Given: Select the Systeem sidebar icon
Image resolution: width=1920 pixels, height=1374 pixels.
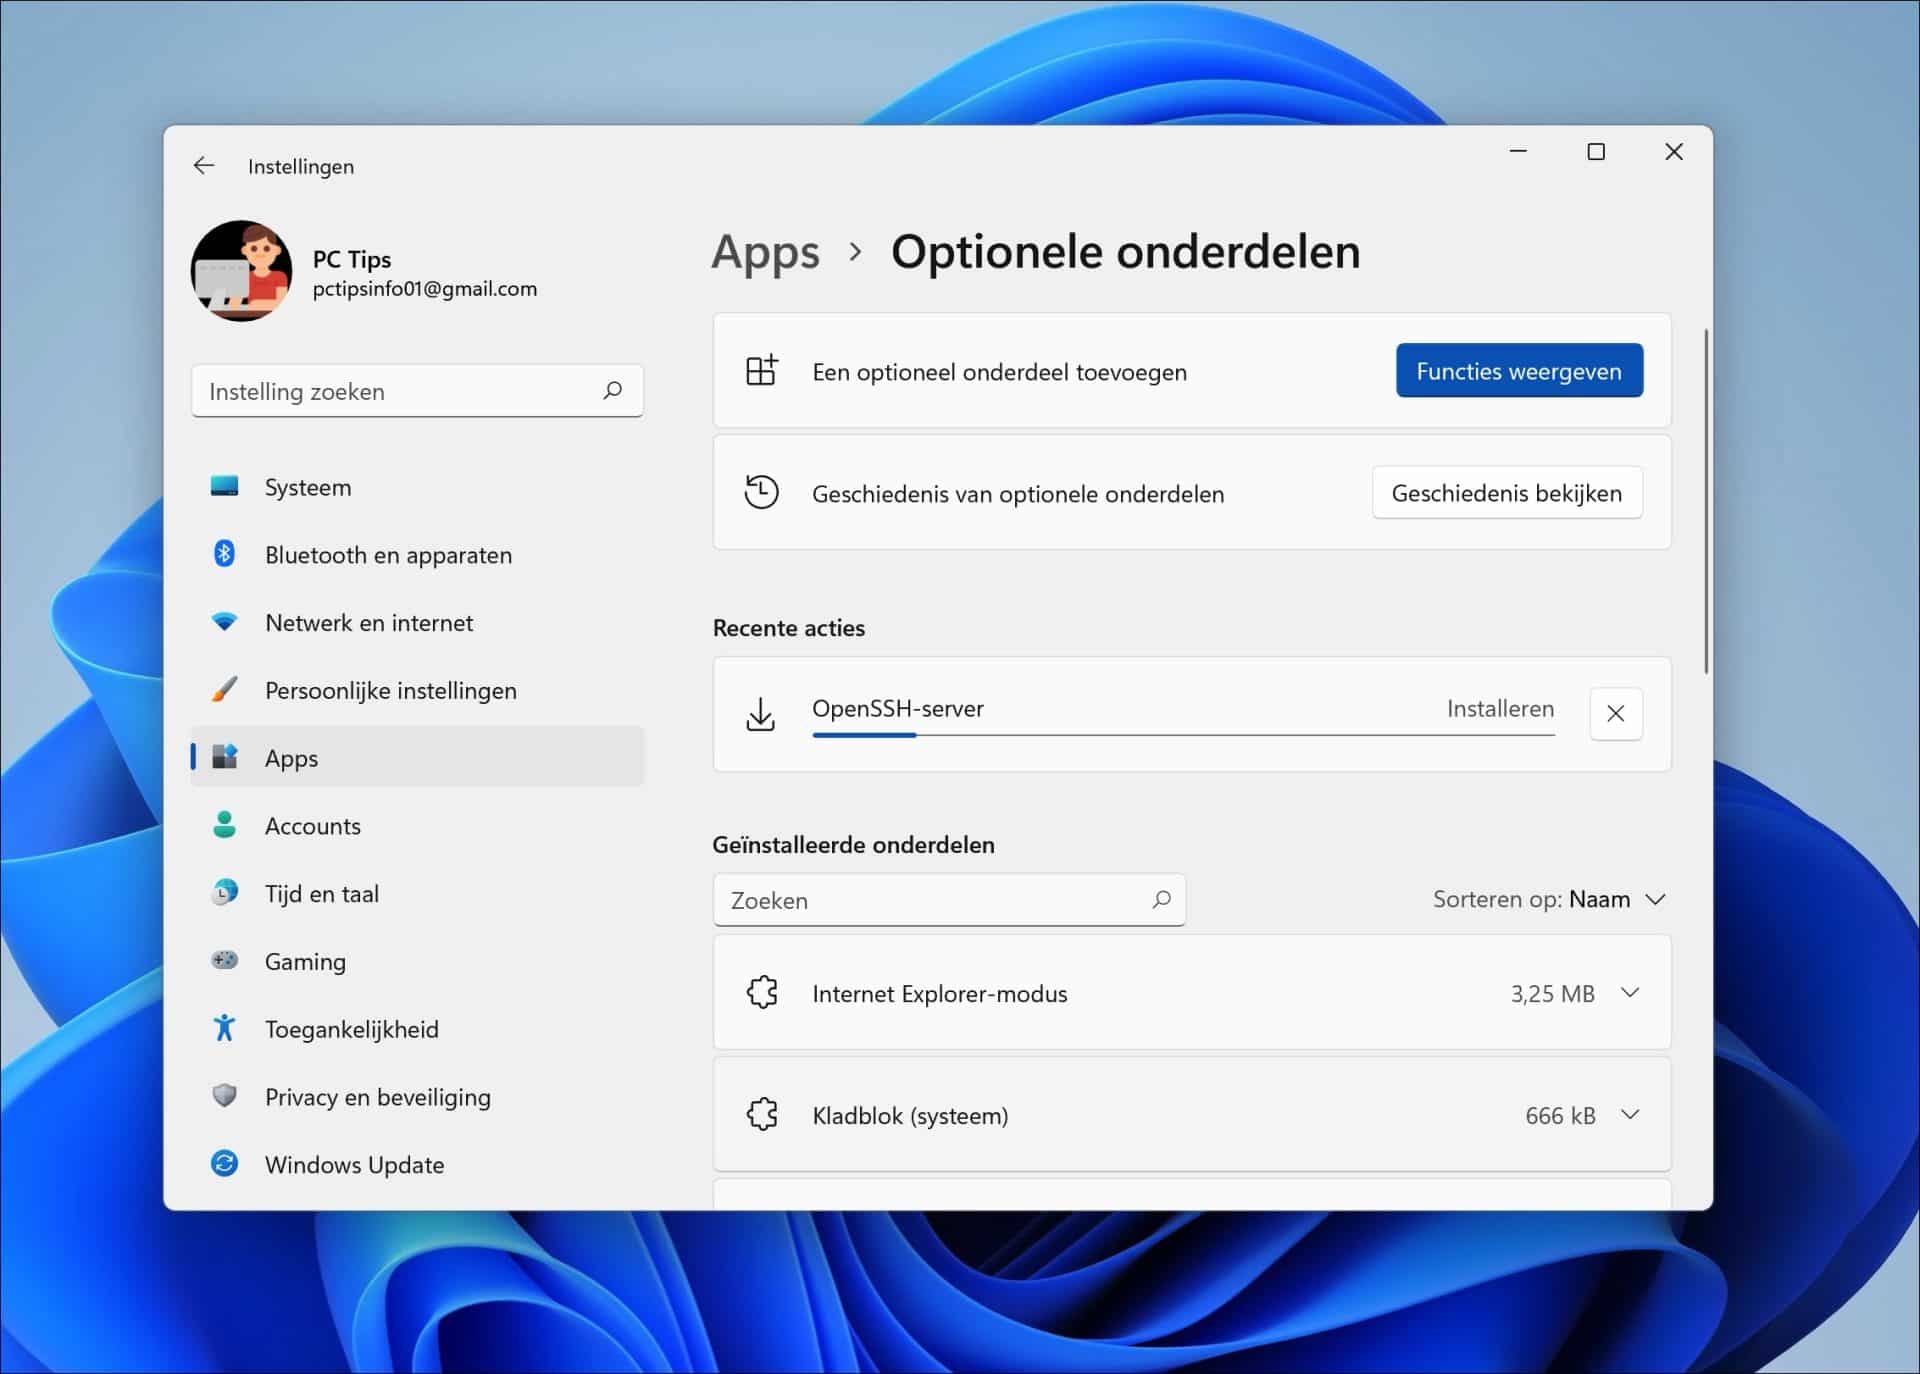Looking at the screenshot, I should (226, 487).
